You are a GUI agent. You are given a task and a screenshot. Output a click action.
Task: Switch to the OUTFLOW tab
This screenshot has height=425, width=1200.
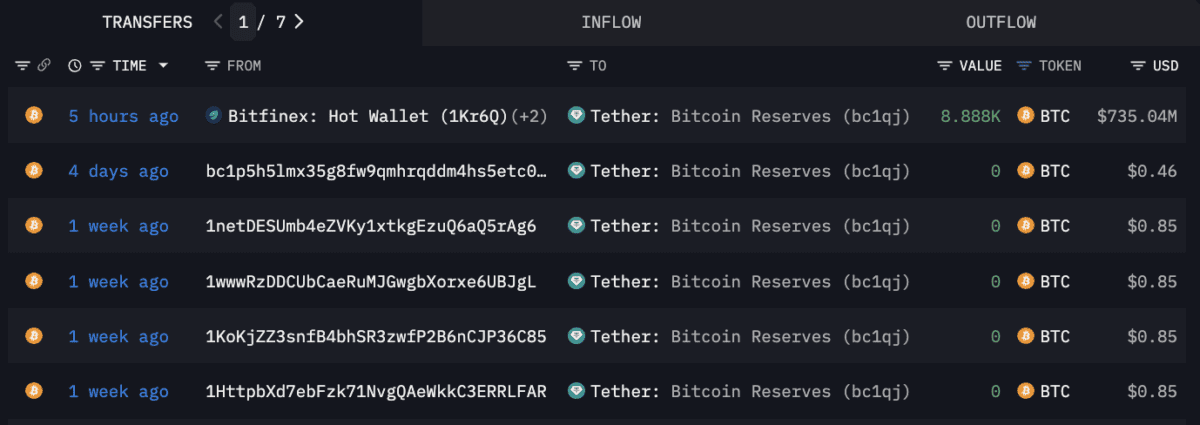1001,22
